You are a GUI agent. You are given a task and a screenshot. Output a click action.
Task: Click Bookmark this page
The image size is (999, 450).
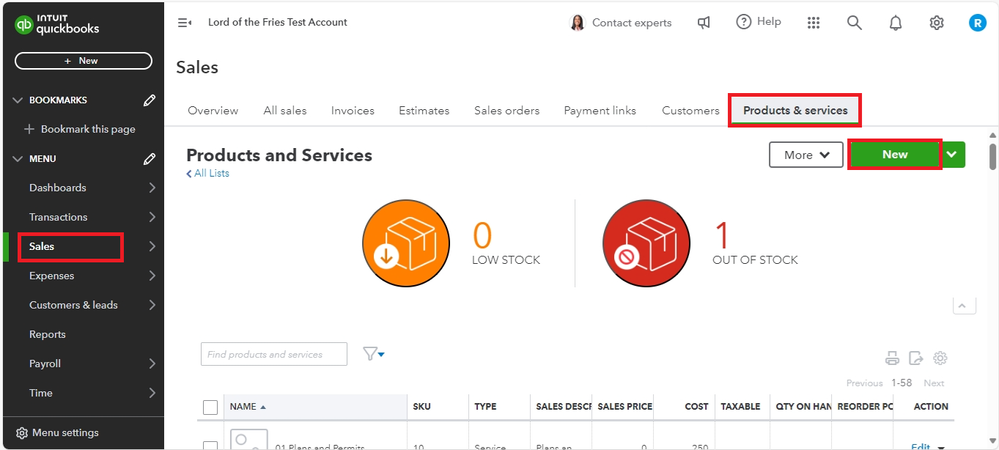click(80, 129)
